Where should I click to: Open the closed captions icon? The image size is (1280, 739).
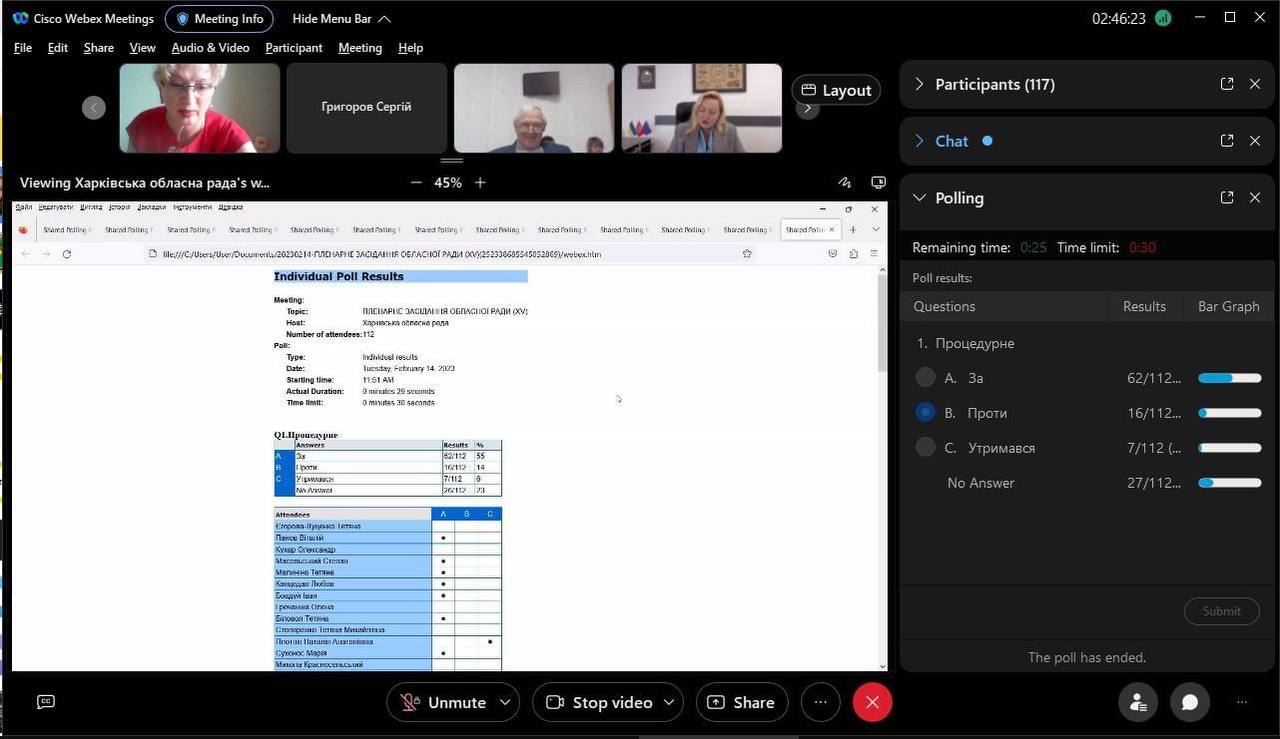point(46,702)
